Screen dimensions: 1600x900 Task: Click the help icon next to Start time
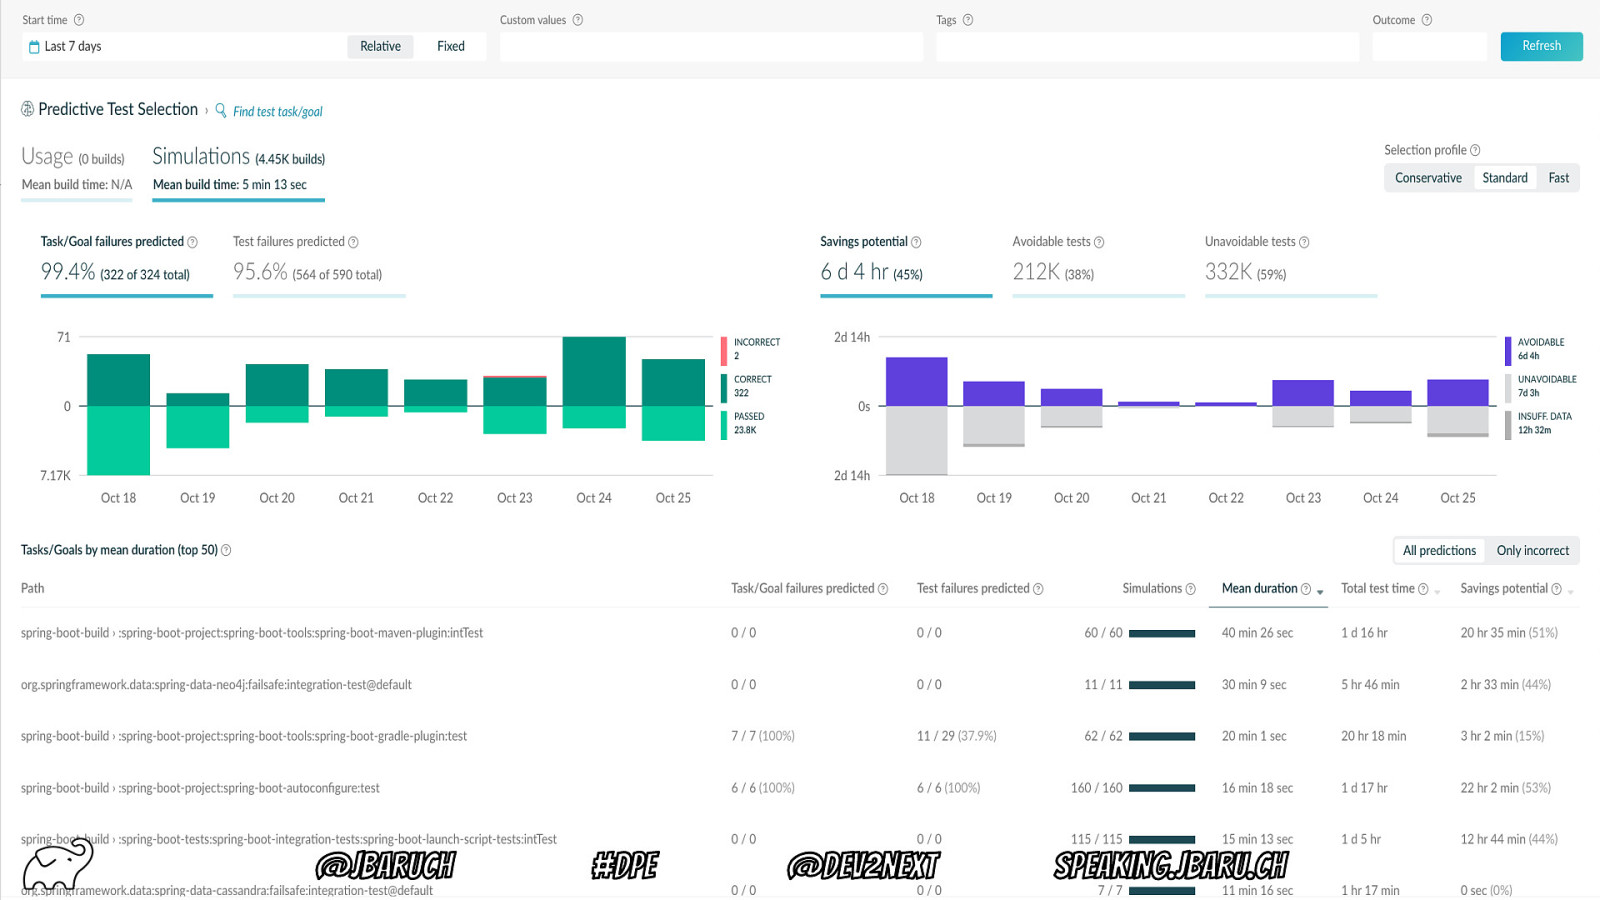pos(79,20)
